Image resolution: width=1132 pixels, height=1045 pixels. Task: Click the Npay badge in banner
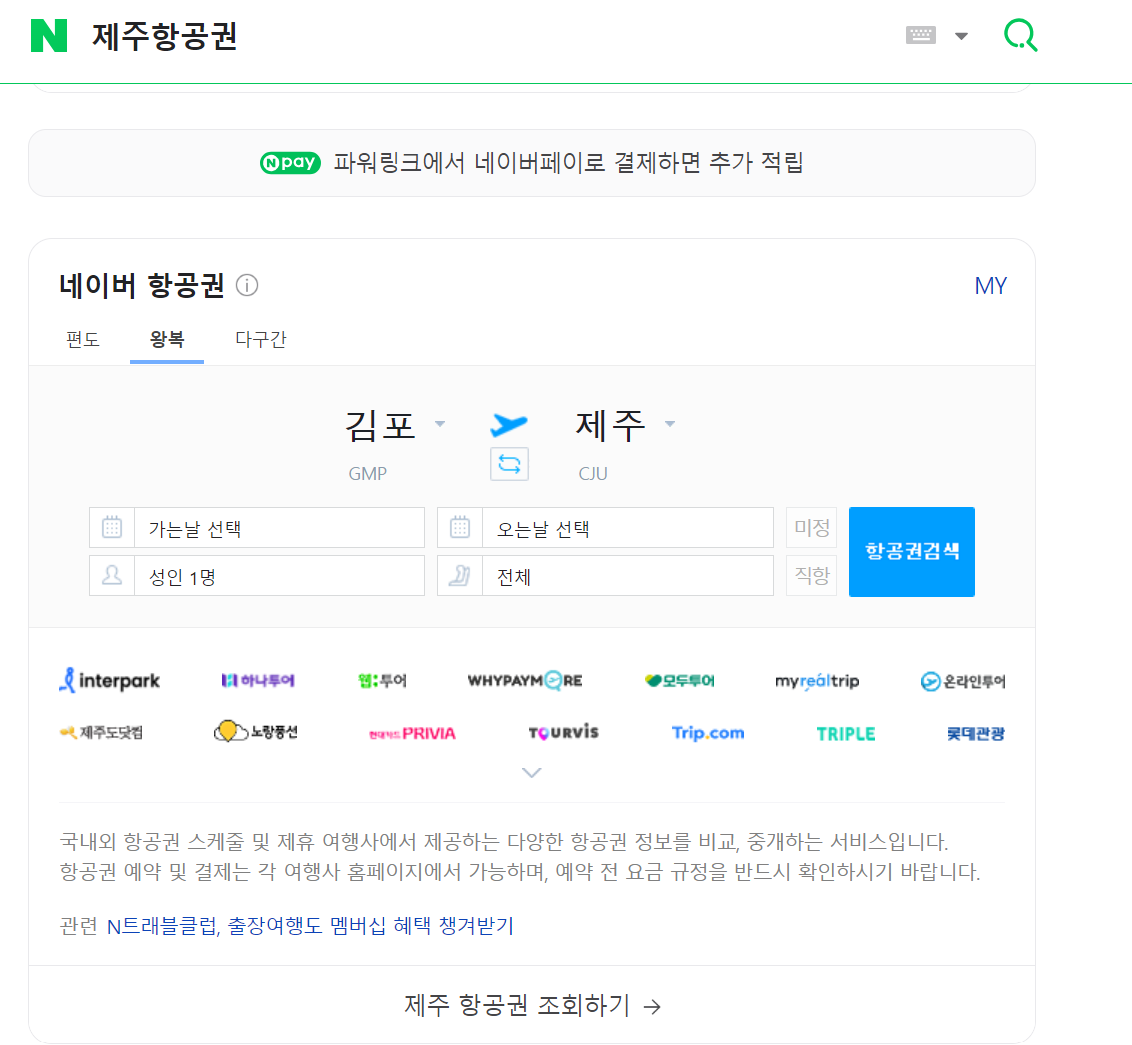(x=289, y=162)
